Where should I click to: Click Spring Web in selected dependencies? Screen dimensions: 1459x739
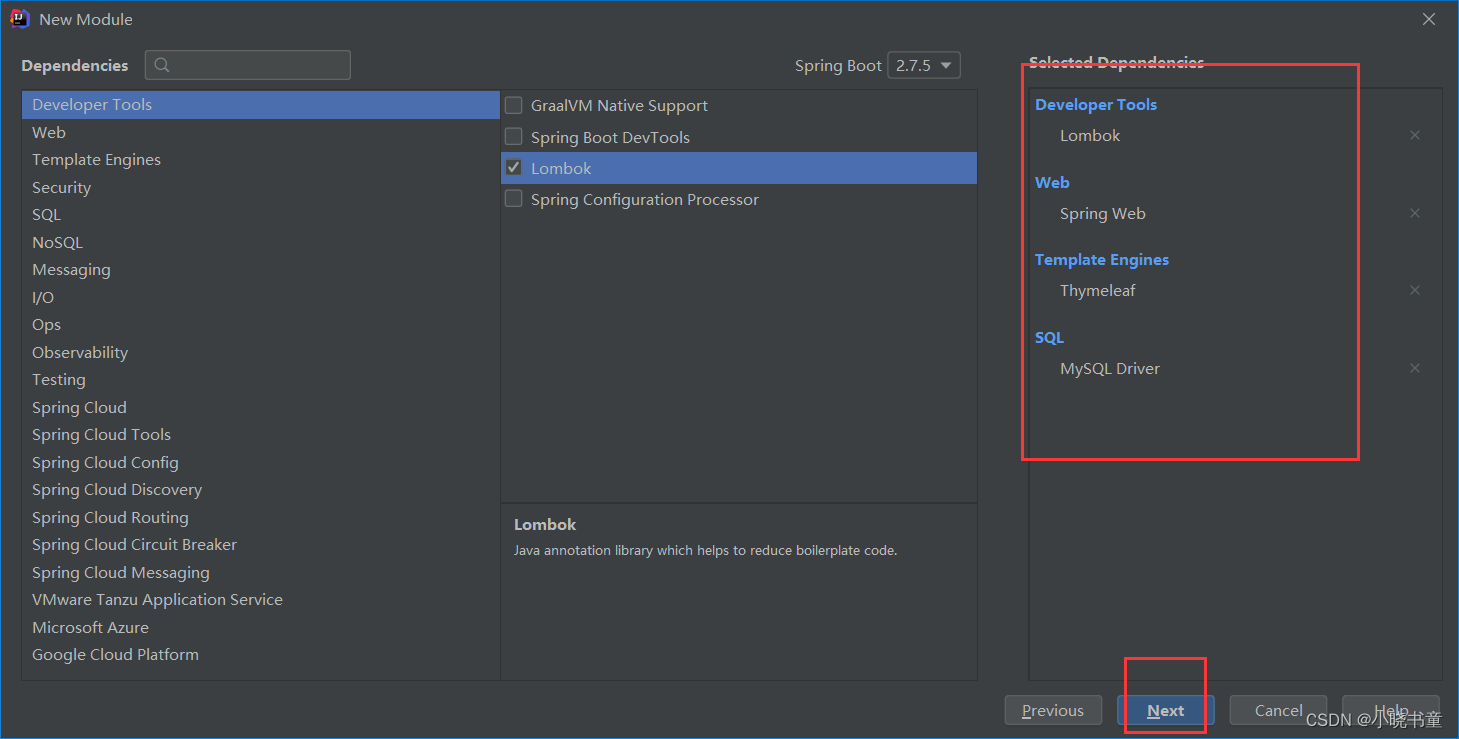point(1103,213)
